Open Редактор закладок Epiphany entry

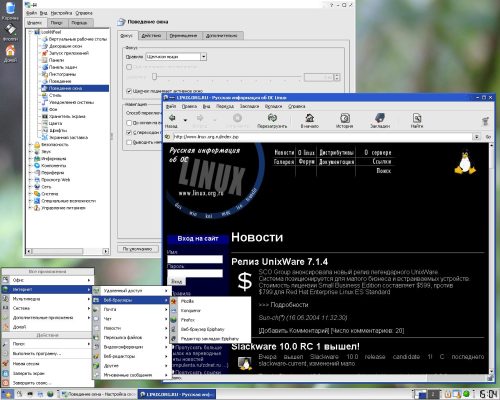pos(211,338)
